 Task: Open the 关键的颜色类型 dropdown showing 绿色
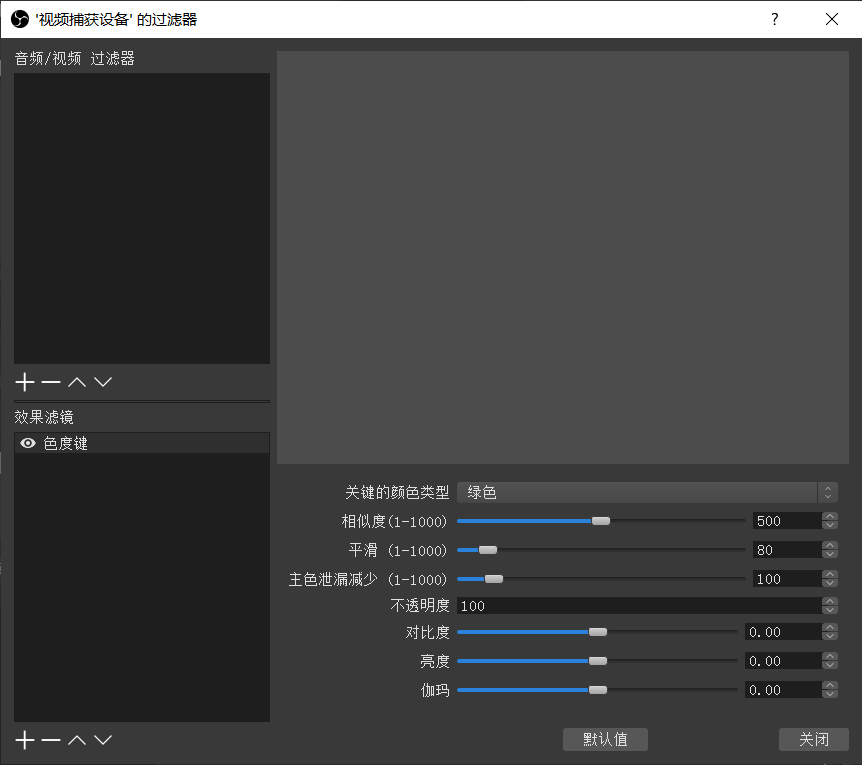click(x=647, y=492)
